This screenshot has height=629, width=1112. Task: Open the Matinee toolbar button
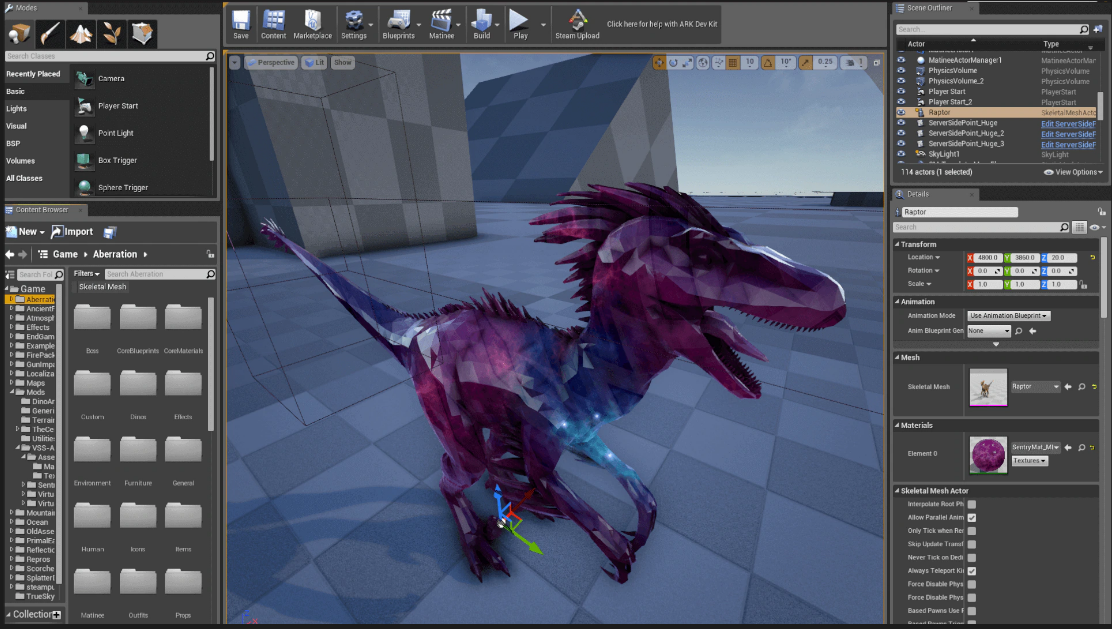(x=441, y=24)
